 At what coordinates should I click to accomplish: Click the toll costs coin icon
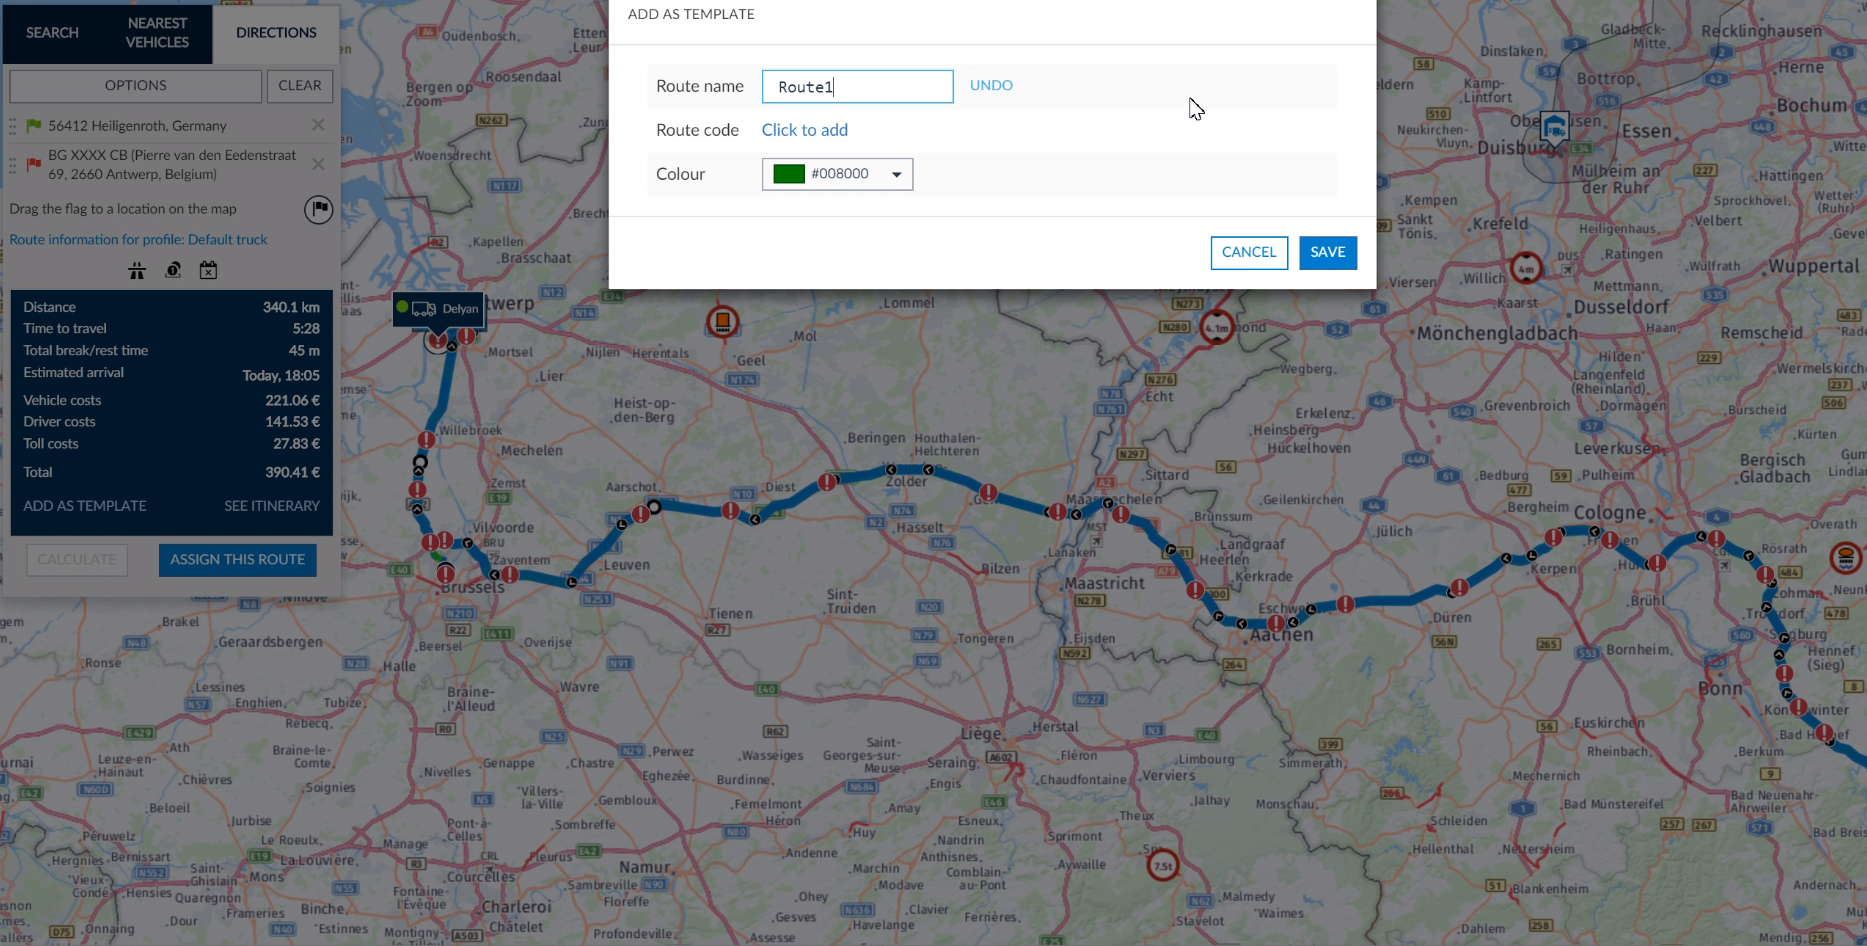[x=173, y=271]
